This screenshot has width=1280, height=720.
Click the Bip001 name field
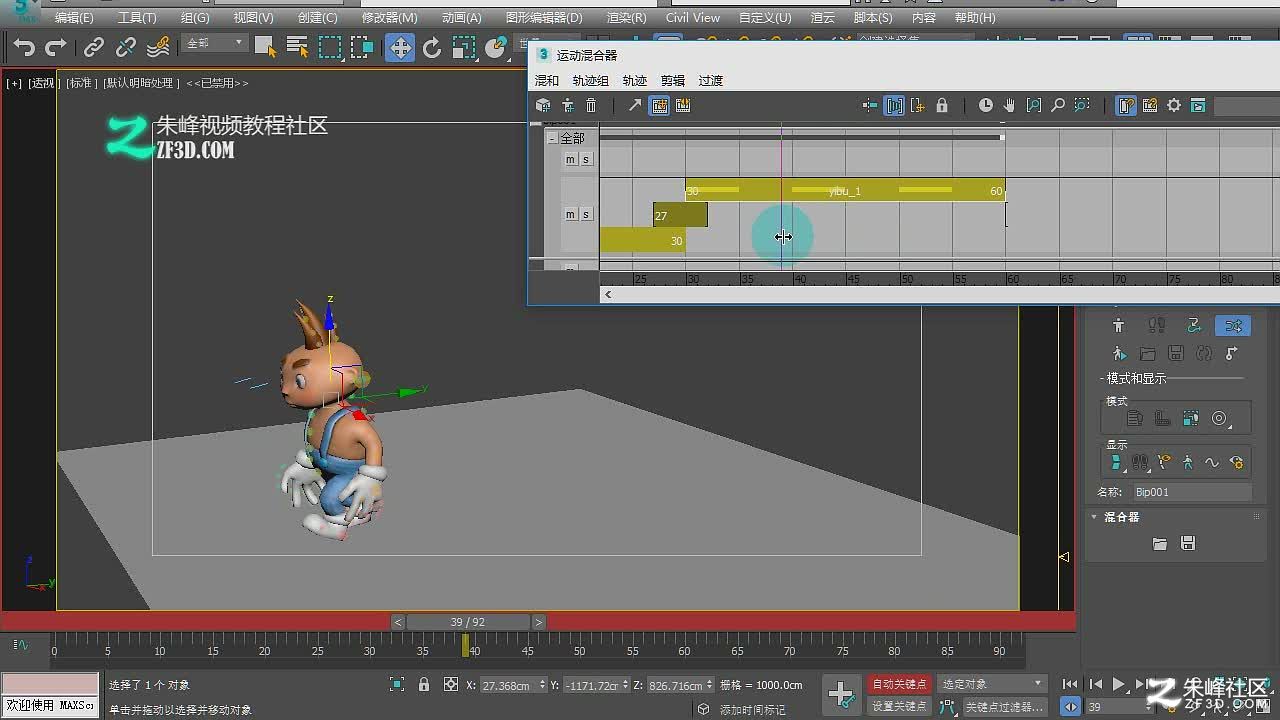pyautogui.click(x=1191, y=492)
